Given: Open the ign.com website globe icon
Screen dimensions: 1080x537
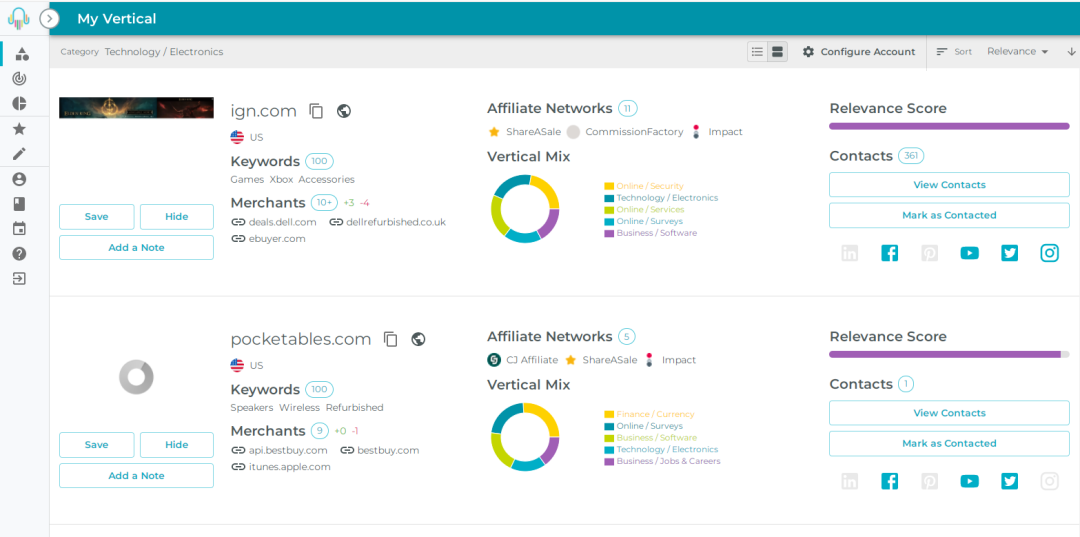Looking at the screenshot, I should (x=344, y=111).
